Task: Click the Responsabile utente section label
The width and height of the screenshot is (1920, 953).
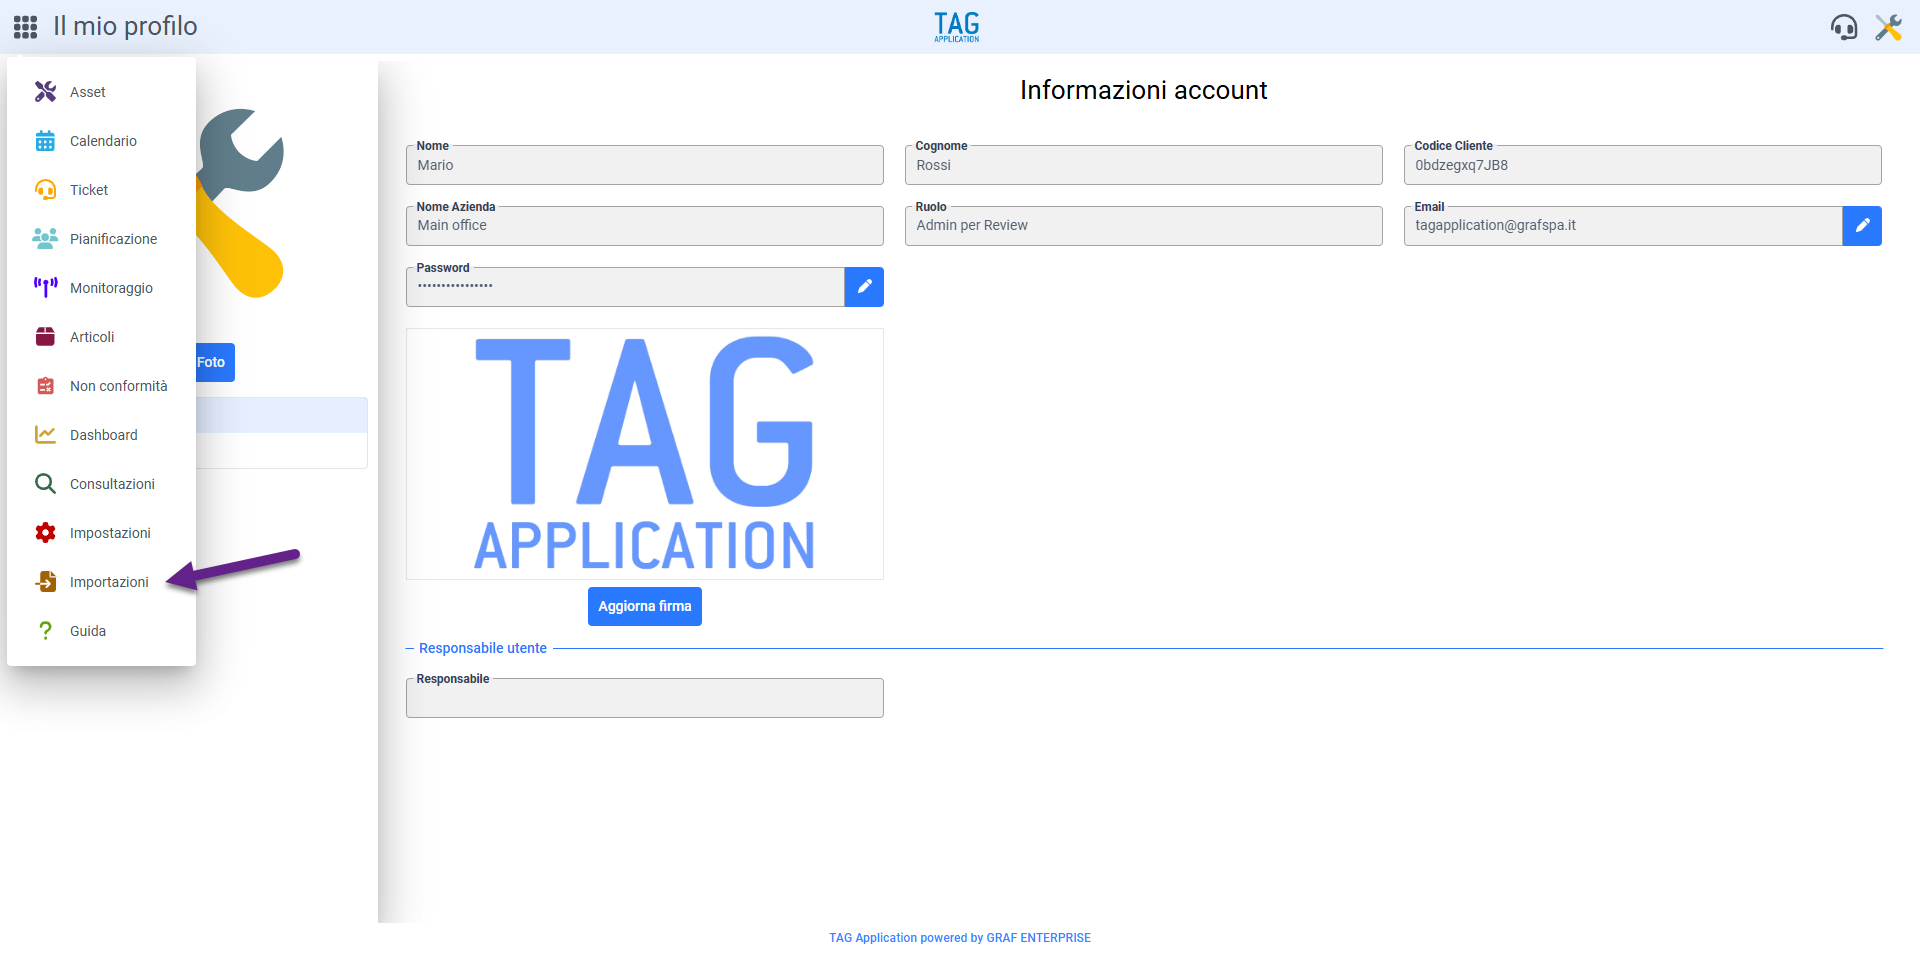Action: (x=483, y=648)
